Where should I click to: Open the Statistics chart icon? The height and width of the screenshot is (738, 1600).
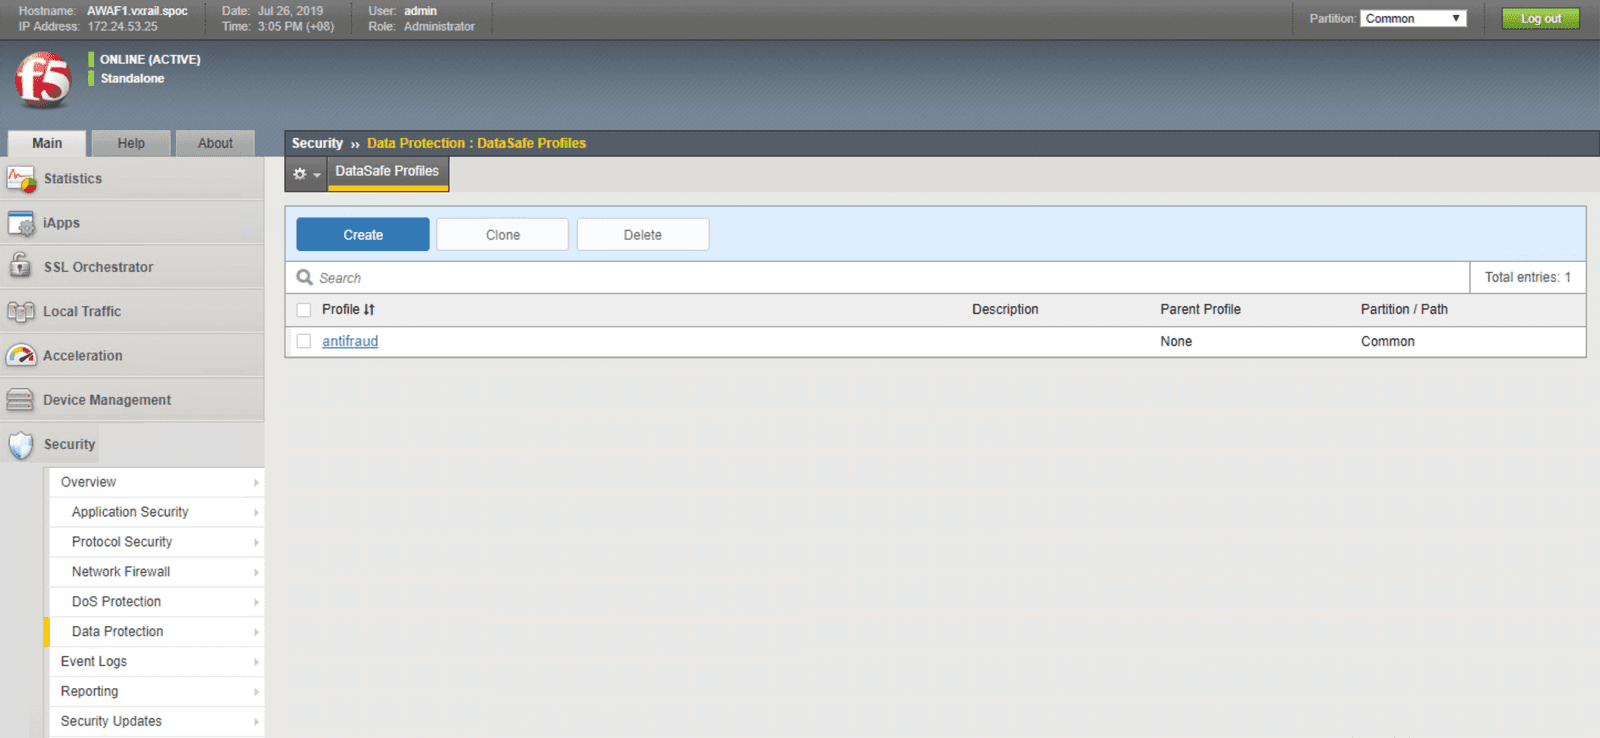point(21,179)
